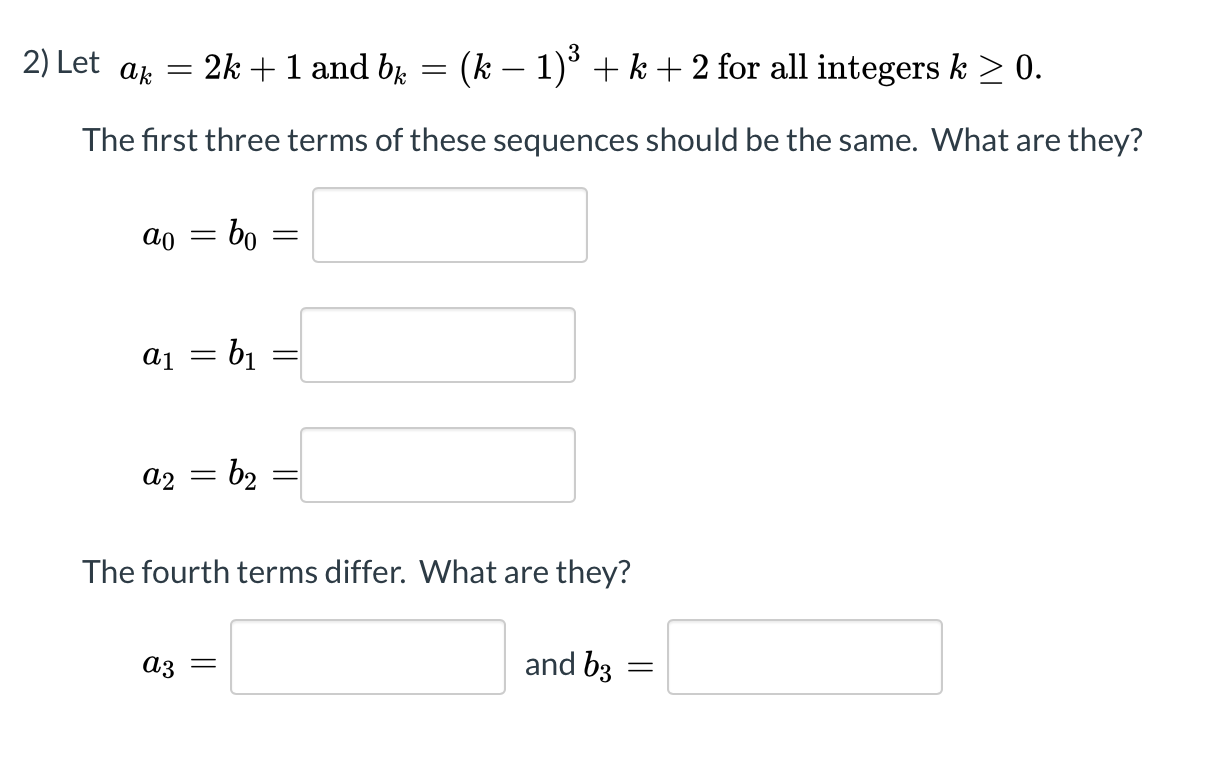Click the third answer box from the top

[x=438, y=464]
